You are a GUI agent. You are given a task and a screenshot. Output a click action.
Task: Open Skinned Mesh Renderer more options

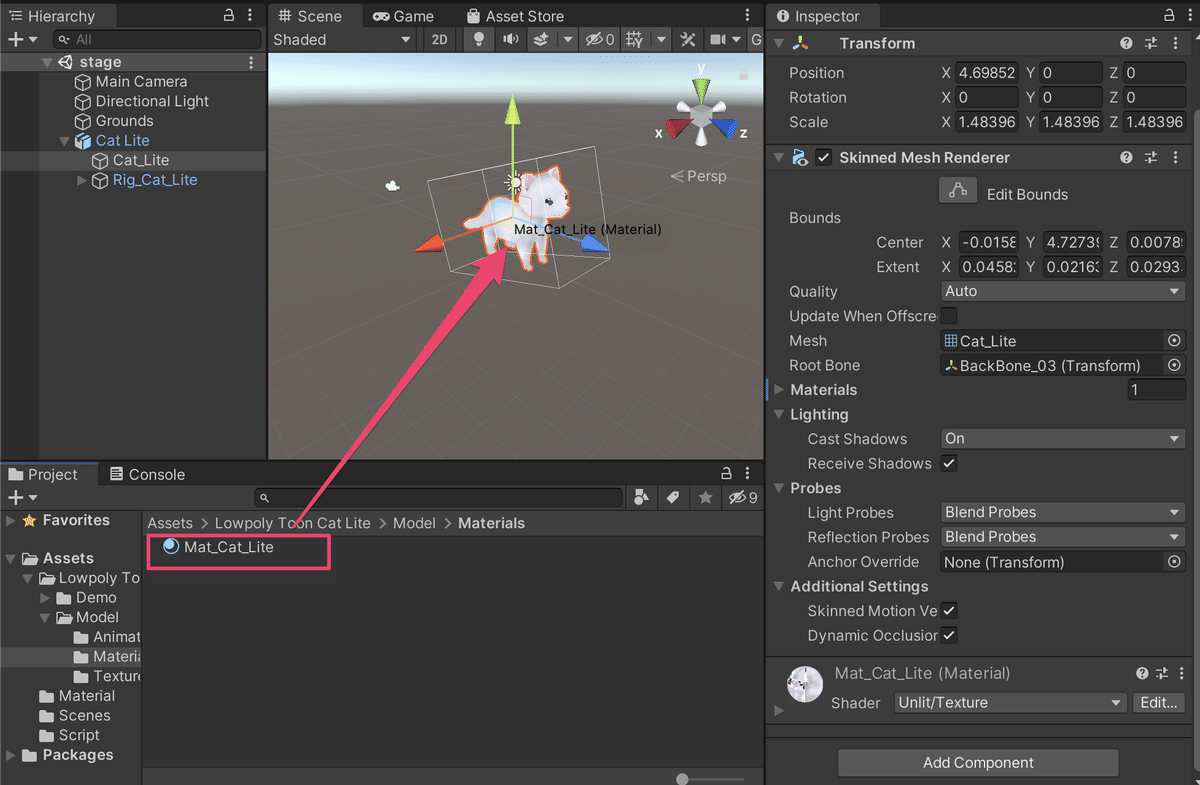tap(1175, 158)
